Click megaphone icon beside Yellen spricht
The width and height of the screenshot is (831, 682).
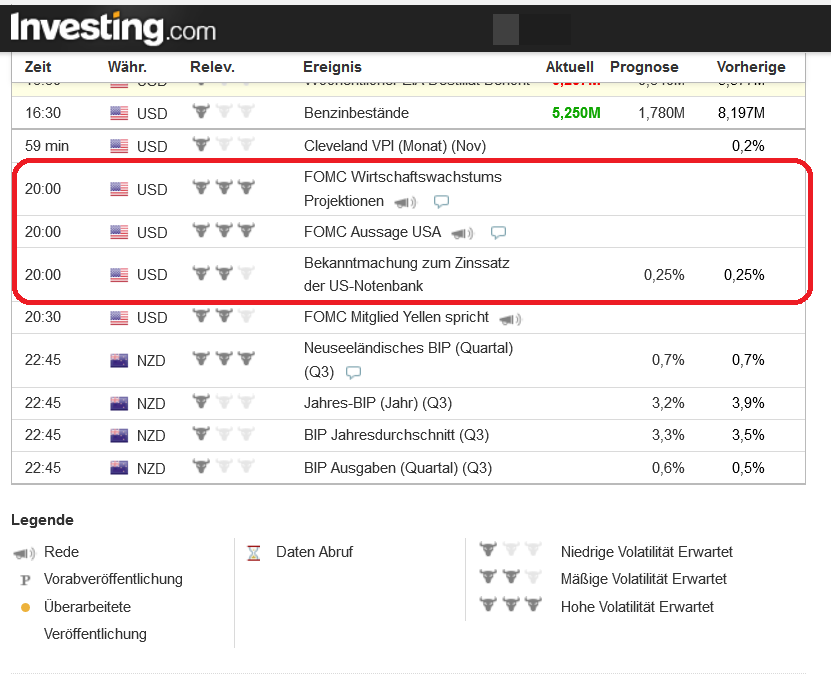(x=510, y=319)
